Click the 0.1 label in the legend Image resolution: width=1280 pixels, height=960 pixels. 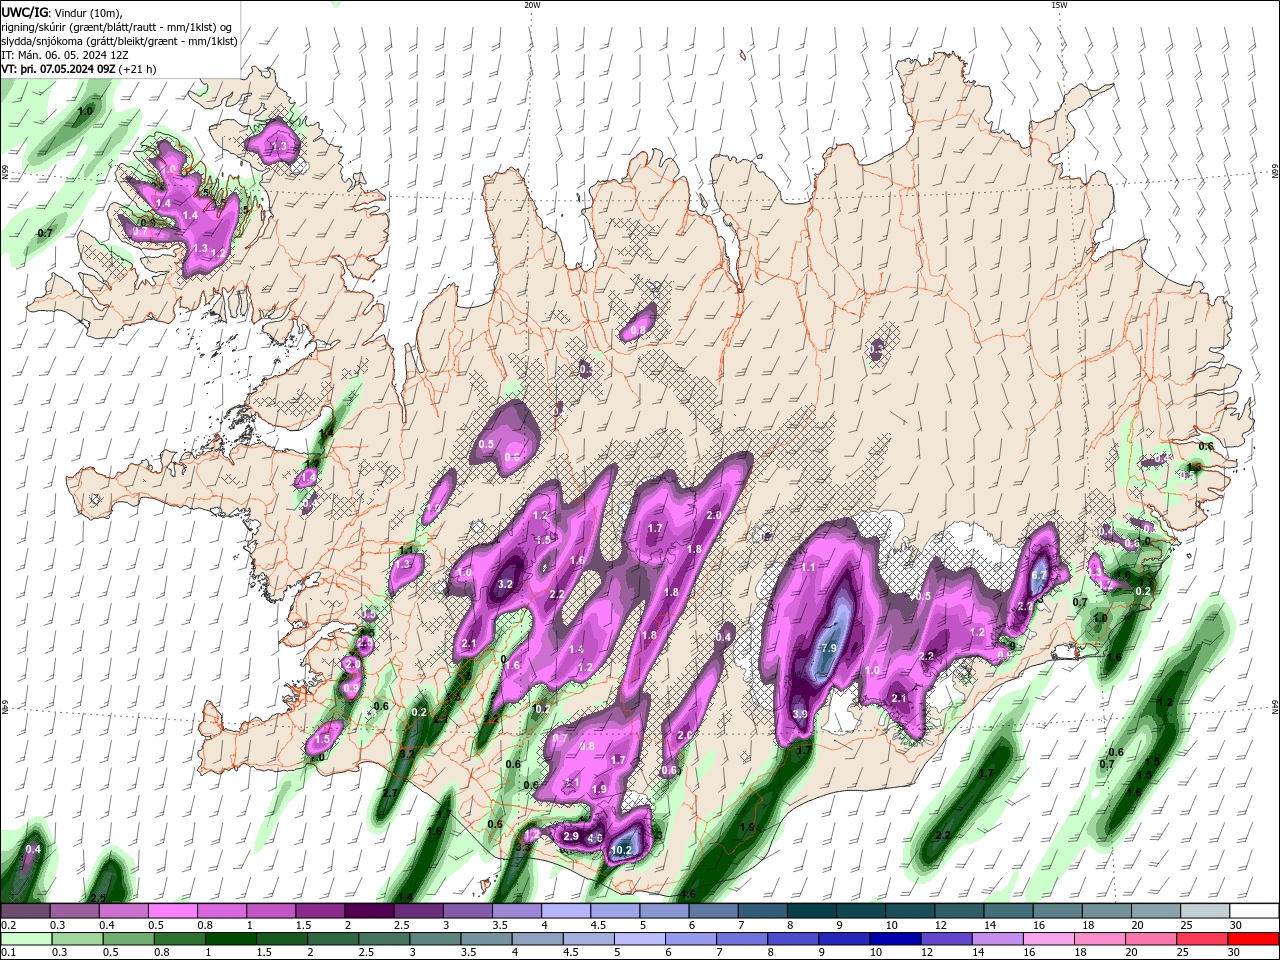(x=8, y=953)
